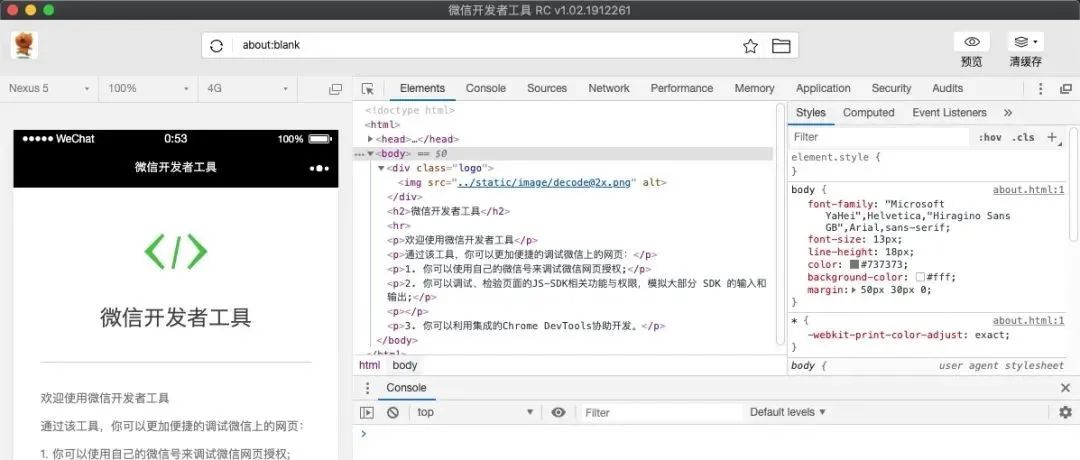
Task: Select the Event Listeners pane tab
Action: tap(949, 112)
